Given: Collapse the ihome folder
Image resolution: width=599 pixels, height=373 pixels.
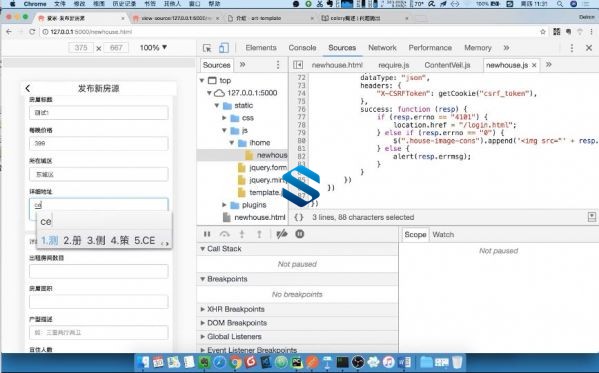Looking at the screenshot, I should (x=232, y=143).
